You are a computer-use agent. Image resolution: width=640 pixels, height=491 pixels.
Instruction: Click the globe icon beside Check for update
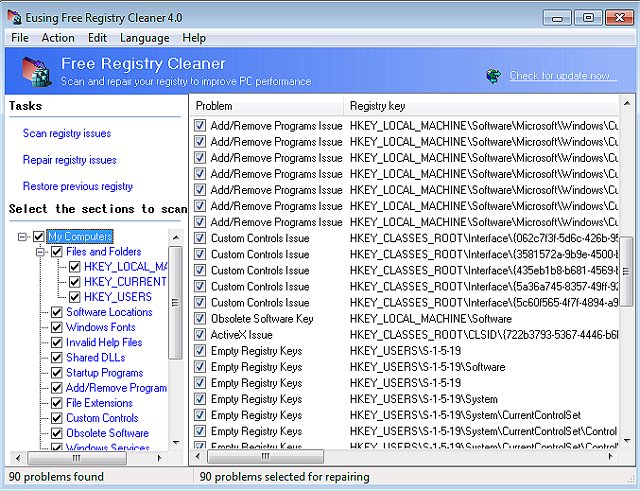tap(494, 75)
